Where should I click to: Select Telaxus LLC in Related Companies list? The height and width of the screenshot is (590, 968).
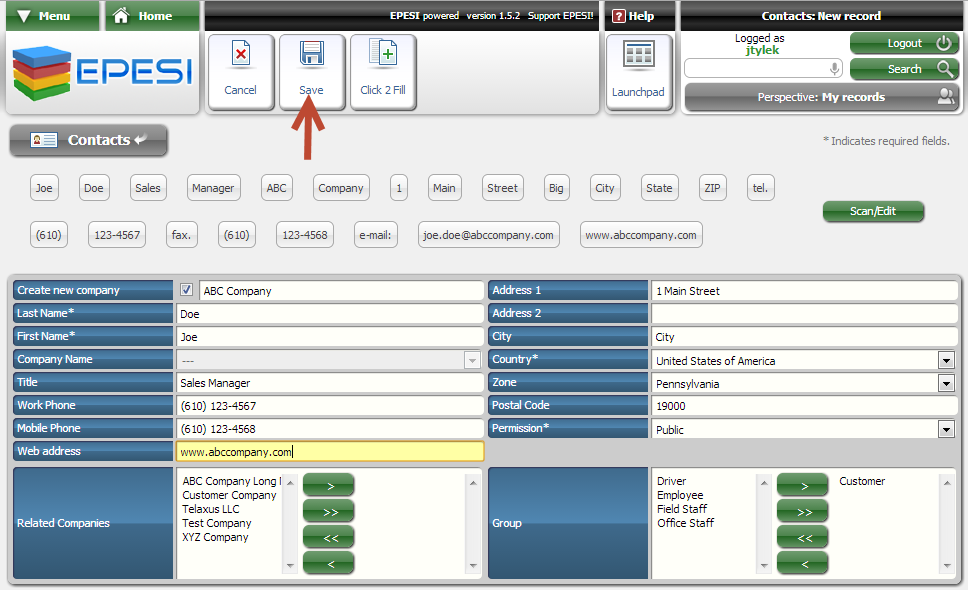tap(211, 509)
